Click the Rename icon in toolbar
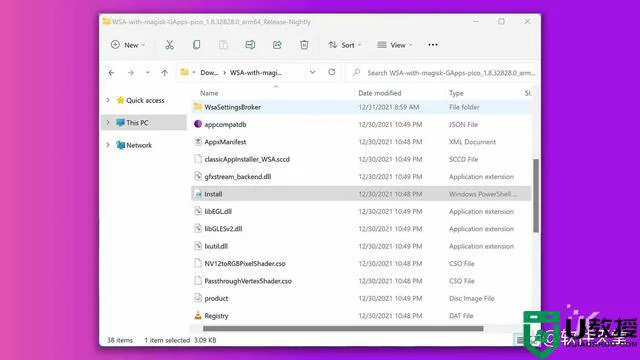Screen dimensions: 640x360 coord(250,45)
